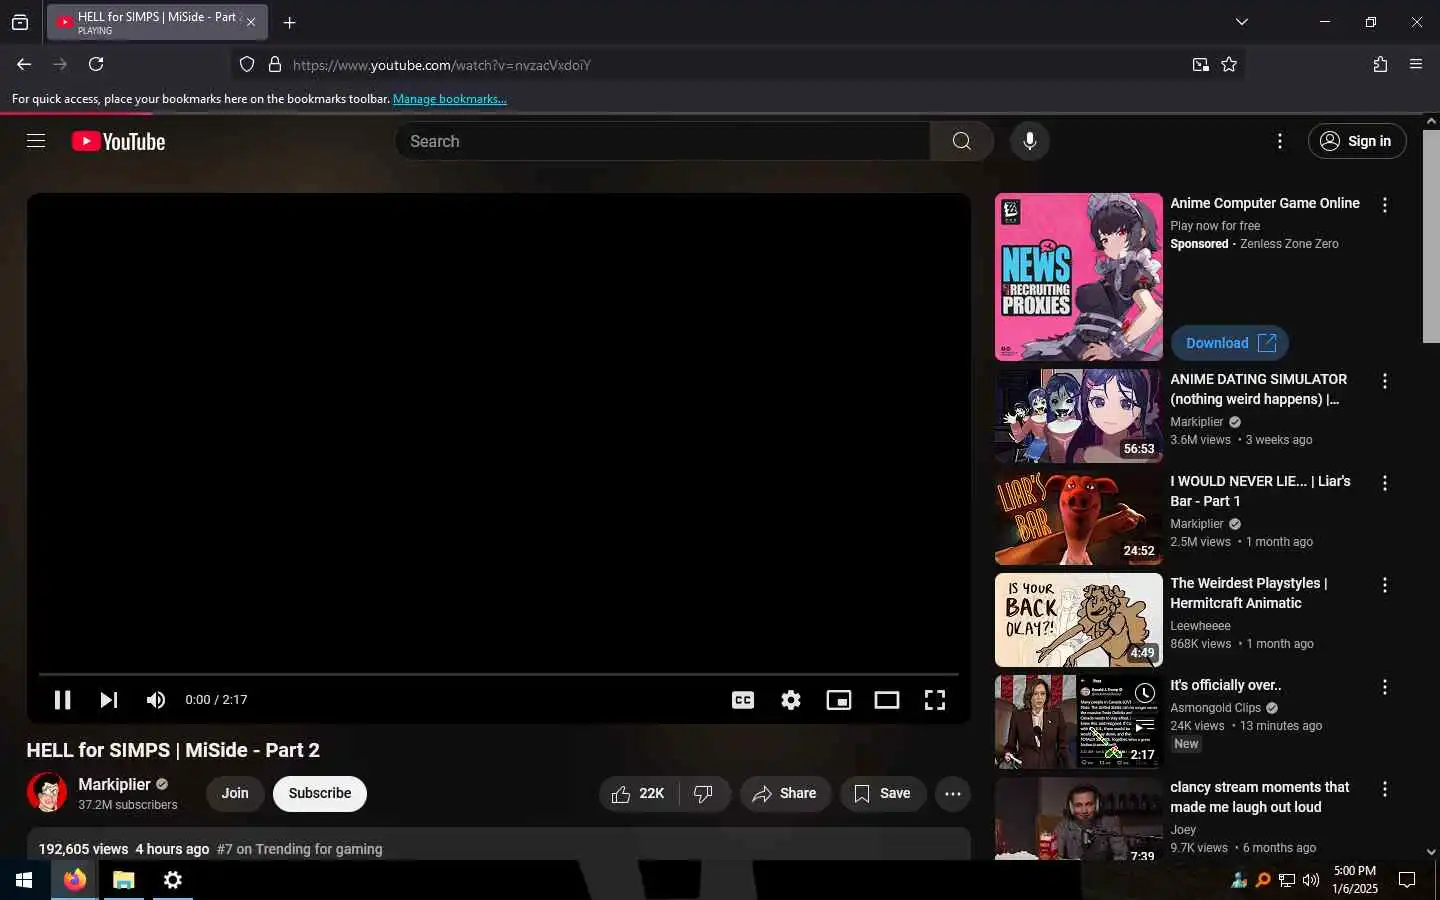Image resolution: width=1440 pixels, height=900 pixels.
Task: Add It's officially over to watch later
Action: pos(1145,693)
